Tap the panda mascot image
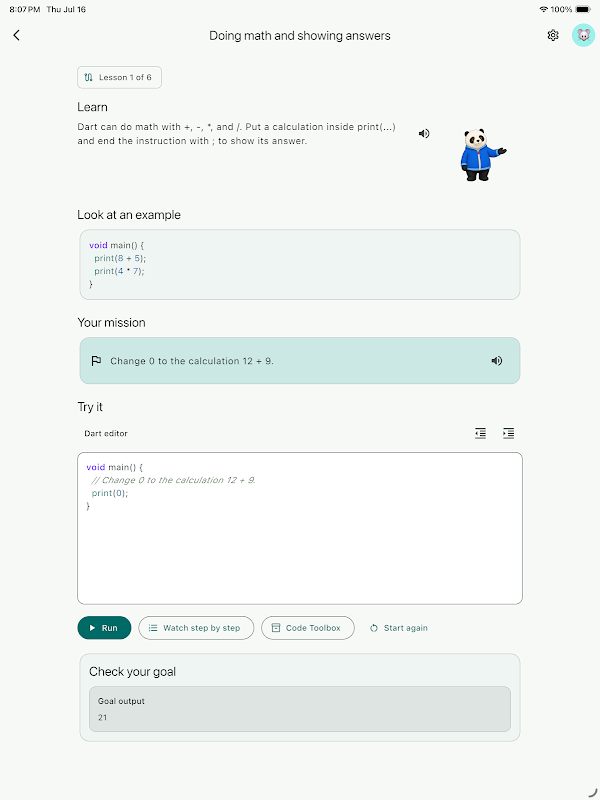 (482, 155)
